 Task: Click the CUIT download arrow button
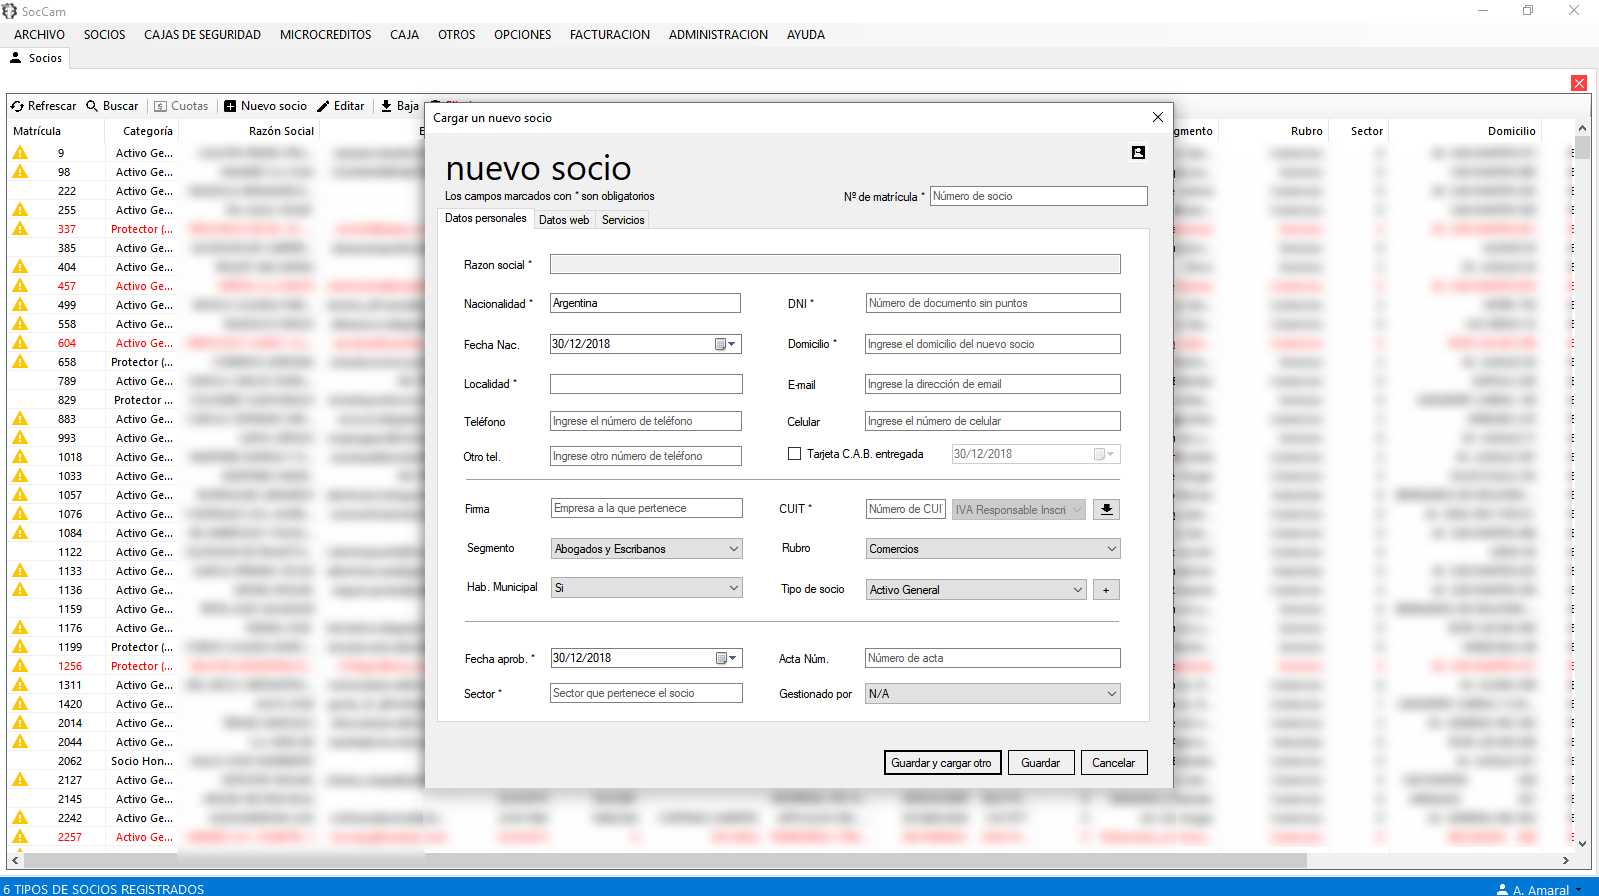click(x=1106, y=509)
